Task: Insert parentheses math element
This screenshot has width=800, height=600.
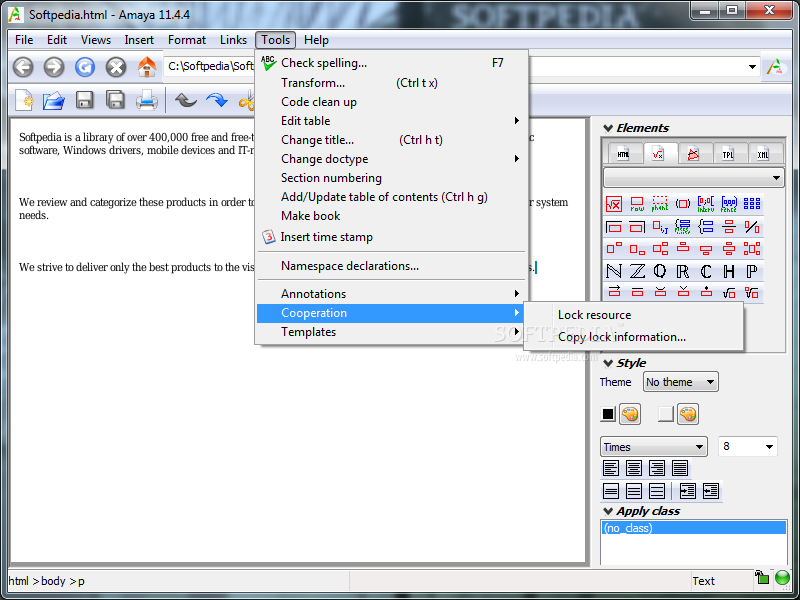Action: (x=683, y=204)
